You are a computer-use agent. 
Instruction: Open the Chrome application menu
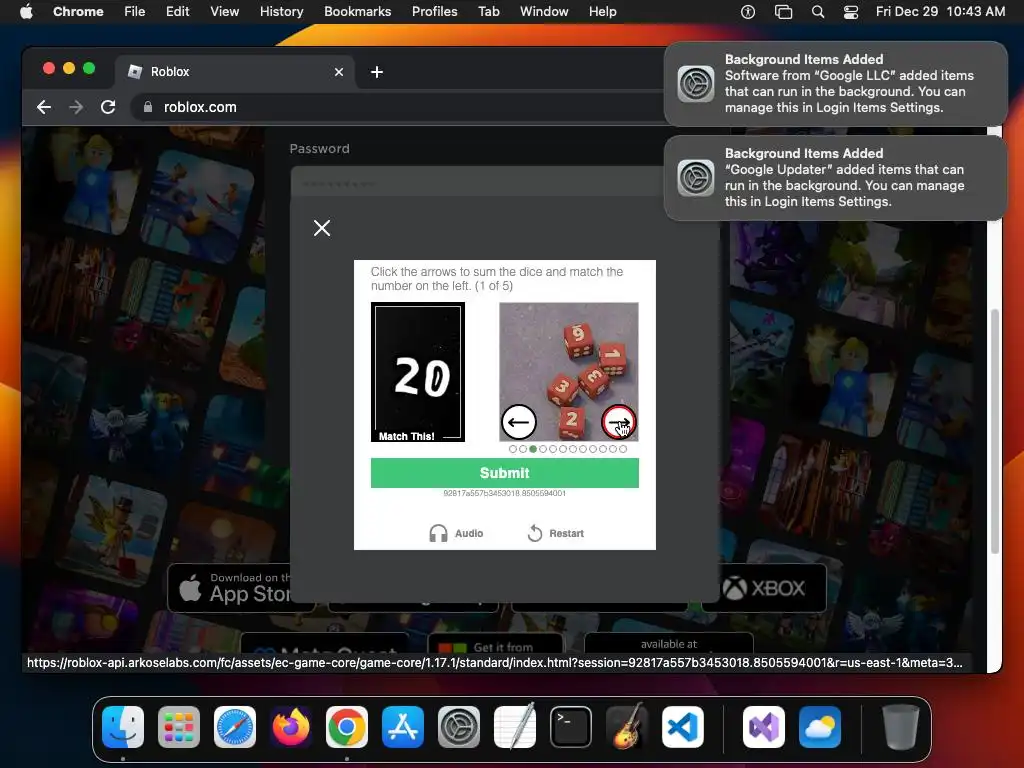78,11
